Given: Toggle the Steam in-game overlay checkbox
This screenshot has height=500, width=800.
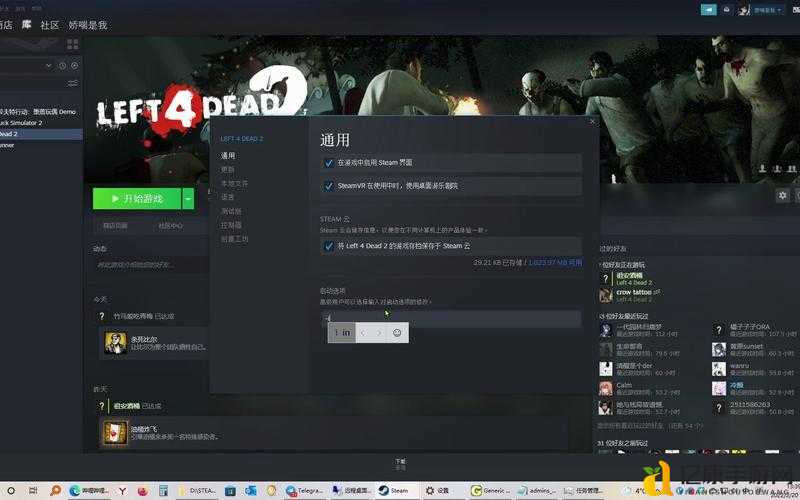Looking at the screenshot, I should pos(329,163).
